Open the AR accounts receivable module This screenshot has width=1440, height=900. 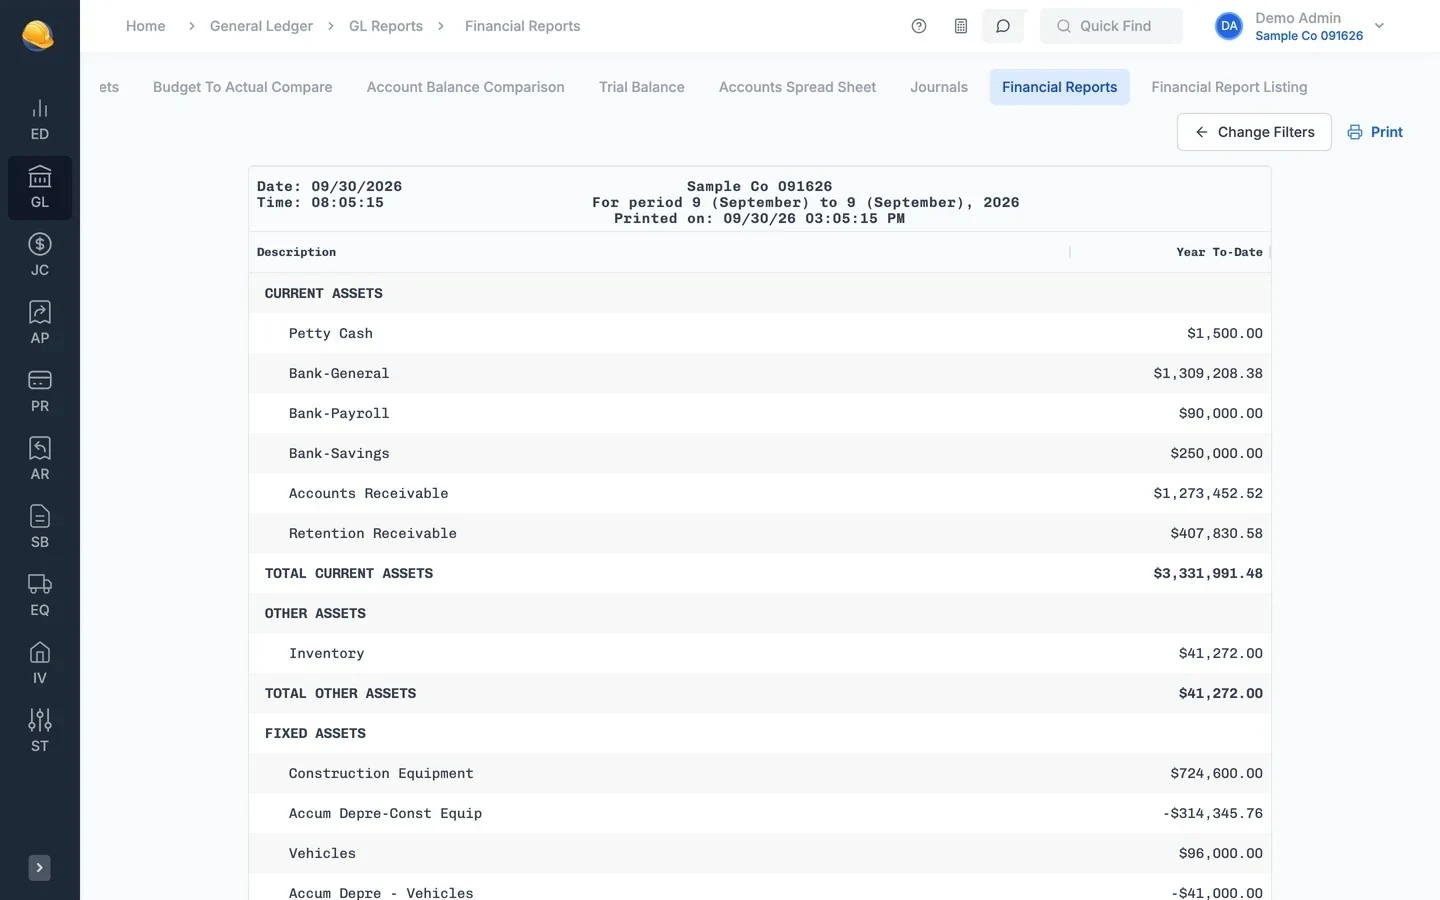click(40, 460)
